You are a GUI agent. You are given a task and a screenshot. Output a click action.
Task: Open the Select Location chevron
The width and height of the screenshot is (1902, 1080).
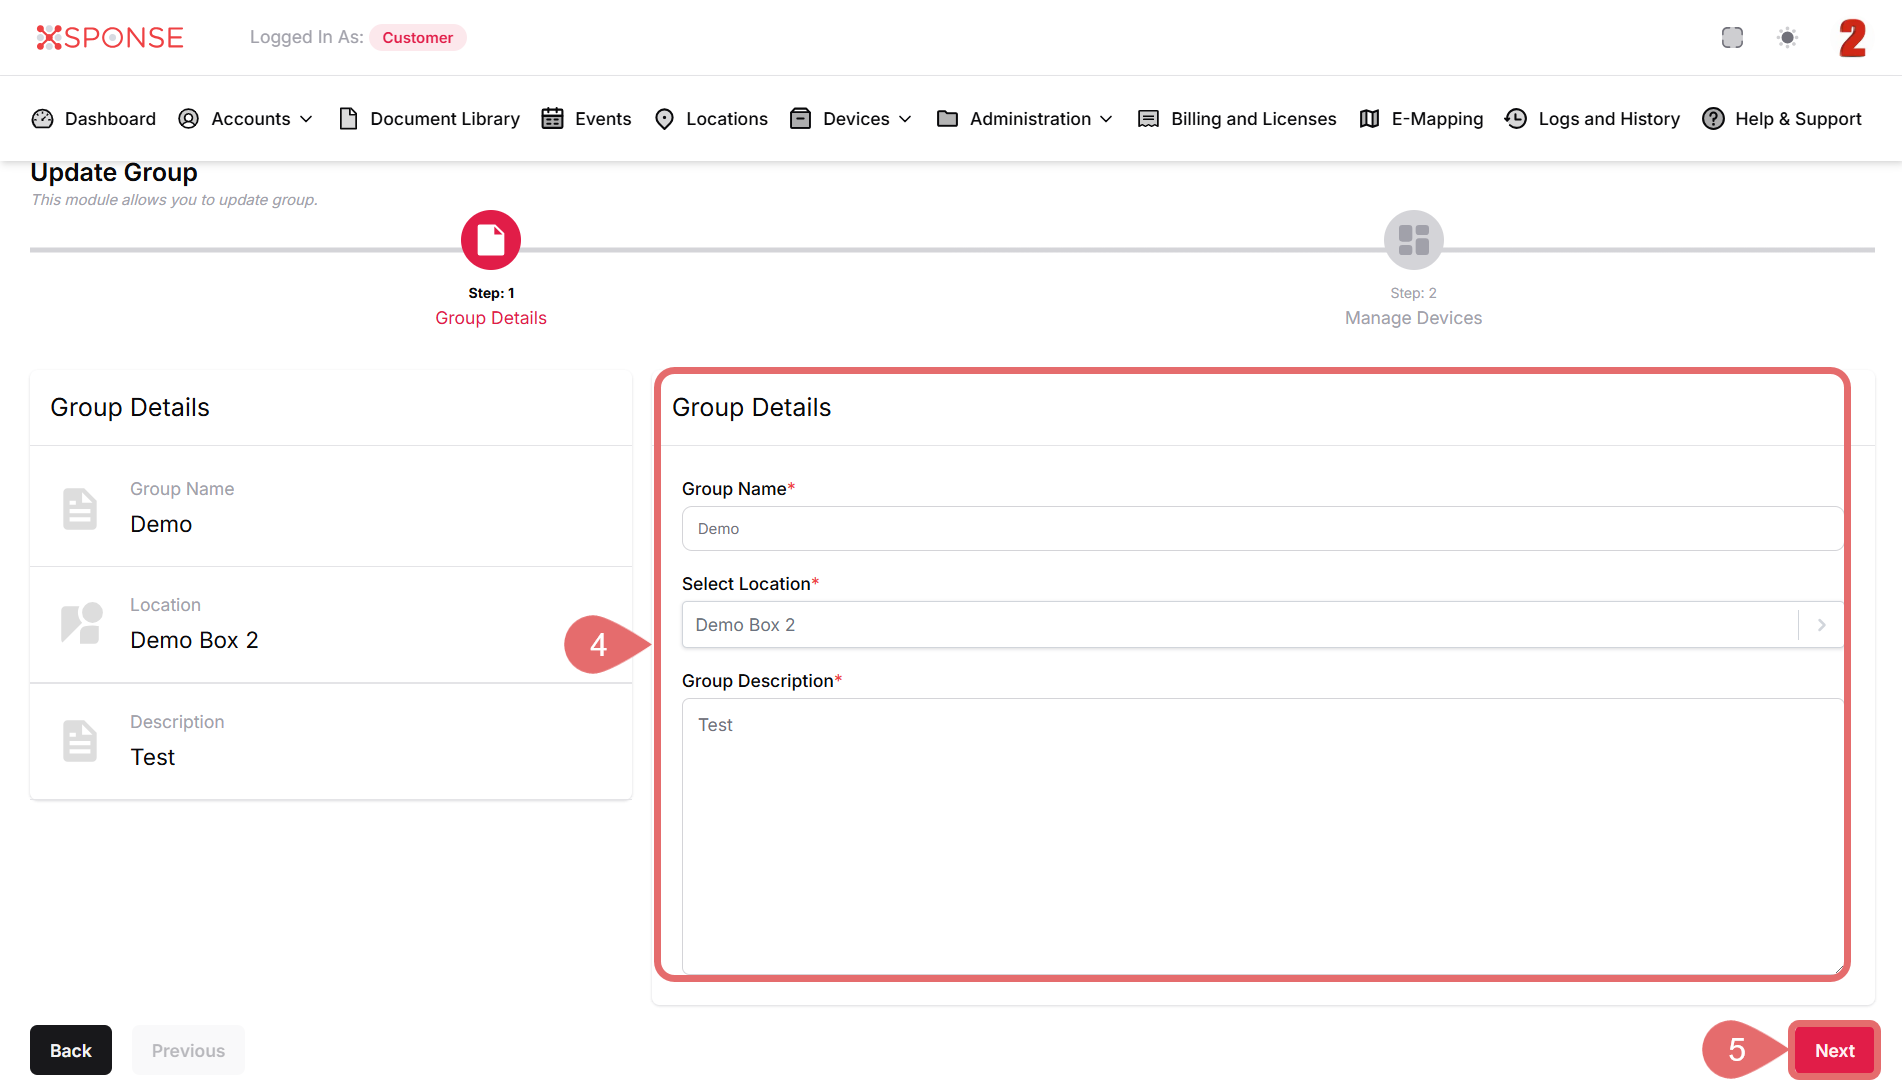[x=1821, y=625]
